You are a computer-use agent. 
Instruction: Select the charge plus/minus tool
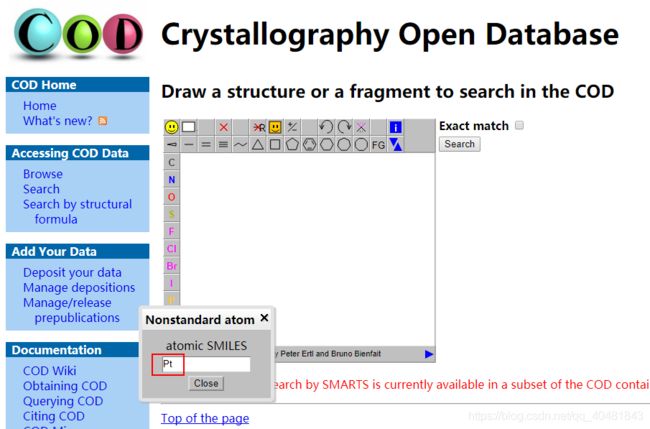(292, 127)
